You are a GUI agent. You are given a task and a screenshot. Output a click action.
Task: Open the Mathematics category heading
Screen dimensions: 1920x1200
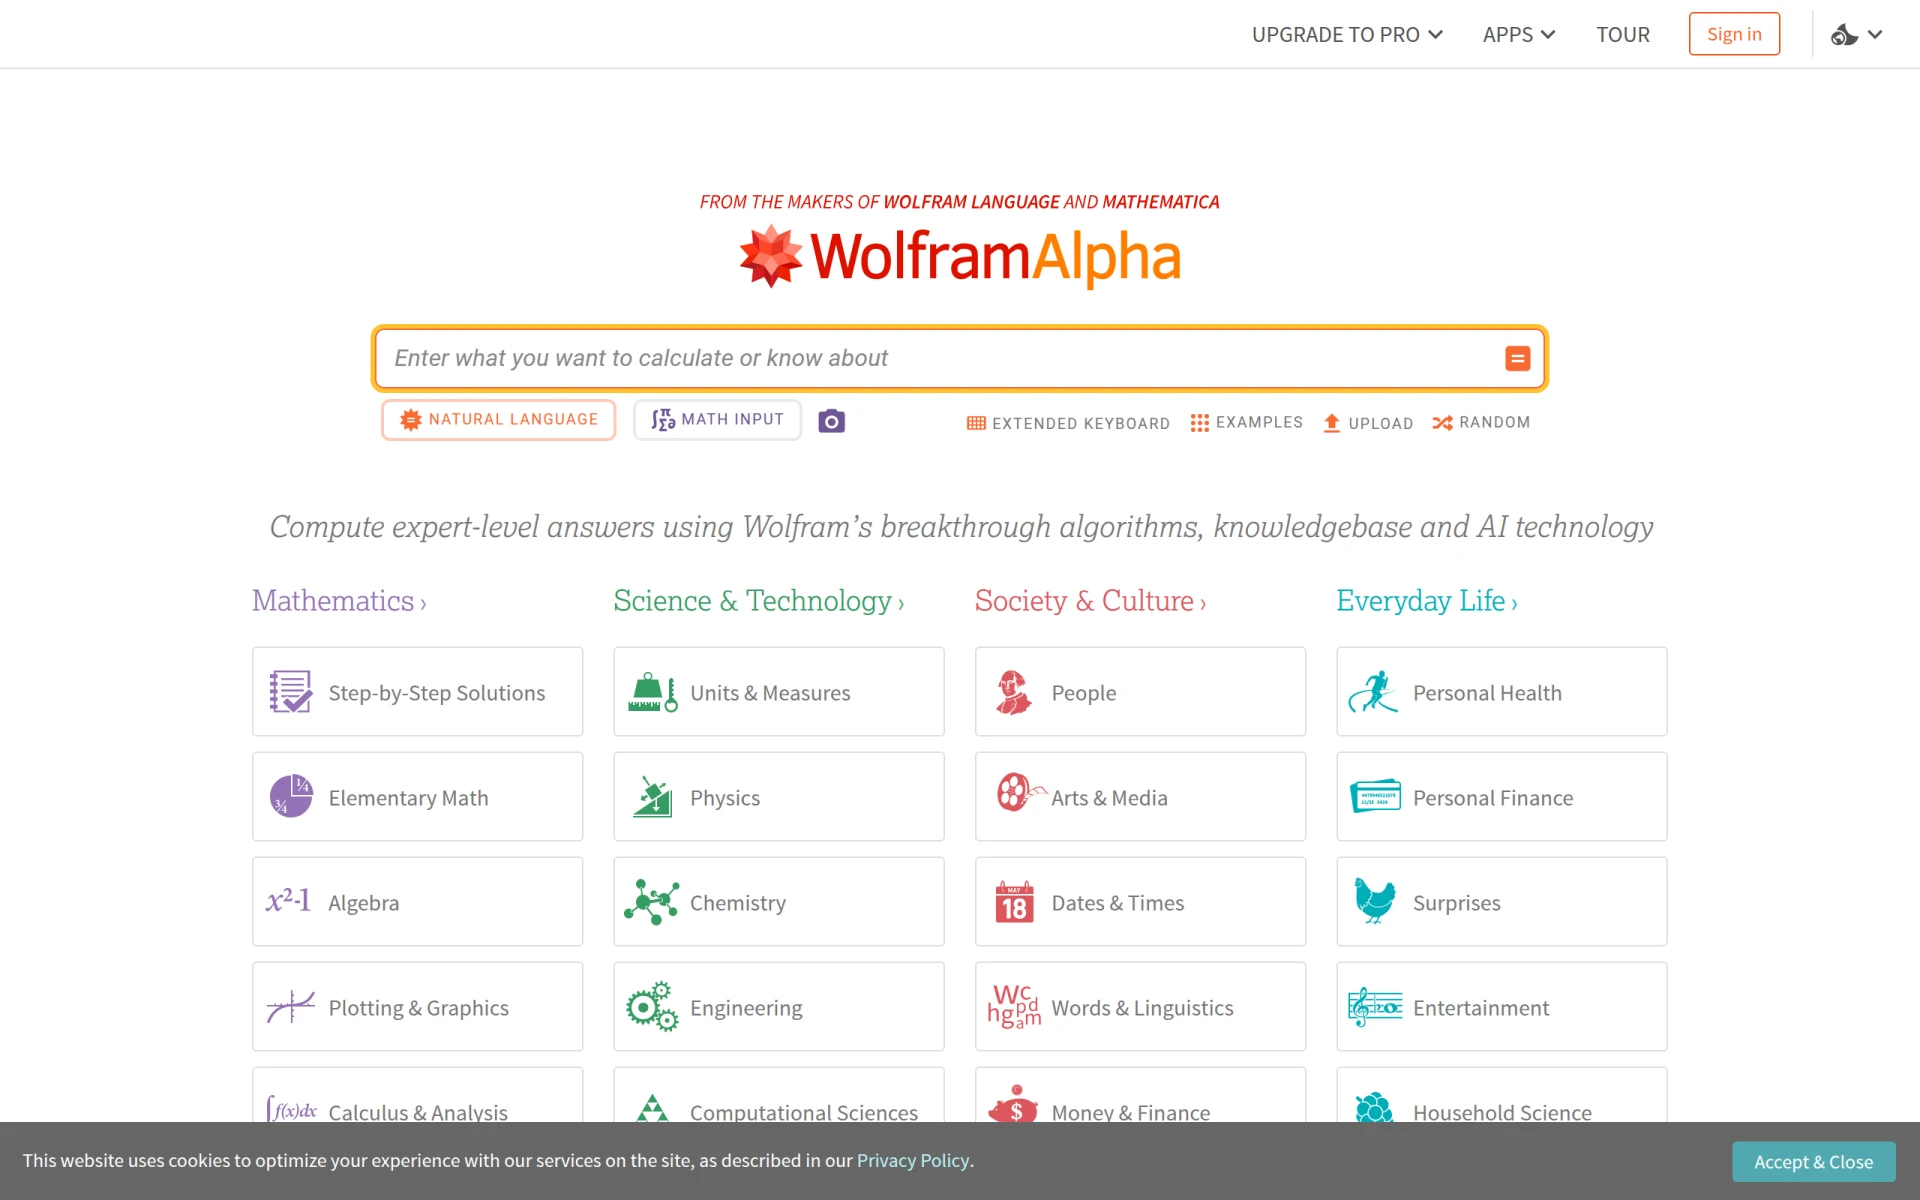pos(339,600)
